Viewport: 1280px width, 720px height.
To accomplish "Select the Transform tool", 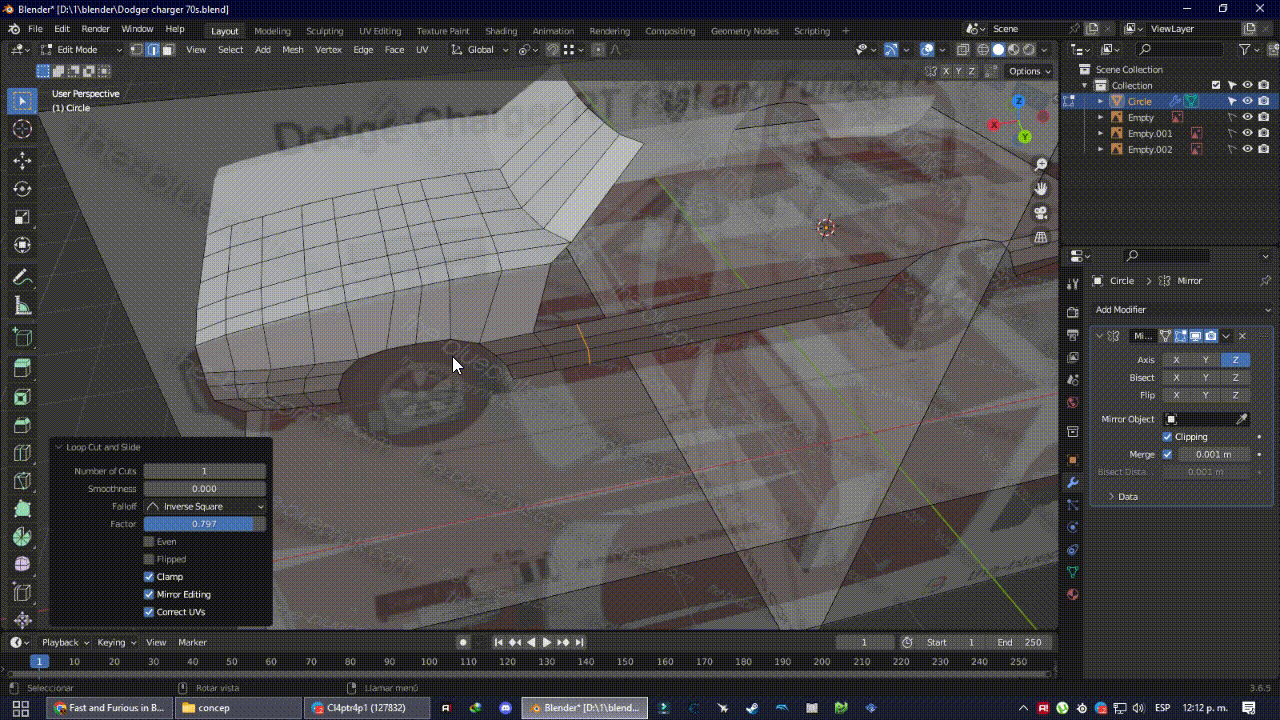I will pyautogui.click(x=22, y=245).
